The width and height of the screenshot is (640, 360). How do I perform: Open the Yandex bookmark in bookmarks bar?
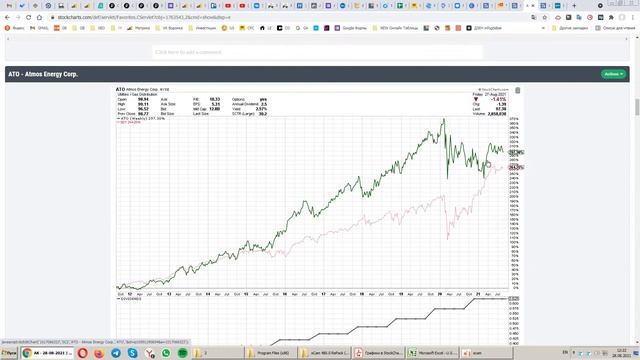point(14,28)
